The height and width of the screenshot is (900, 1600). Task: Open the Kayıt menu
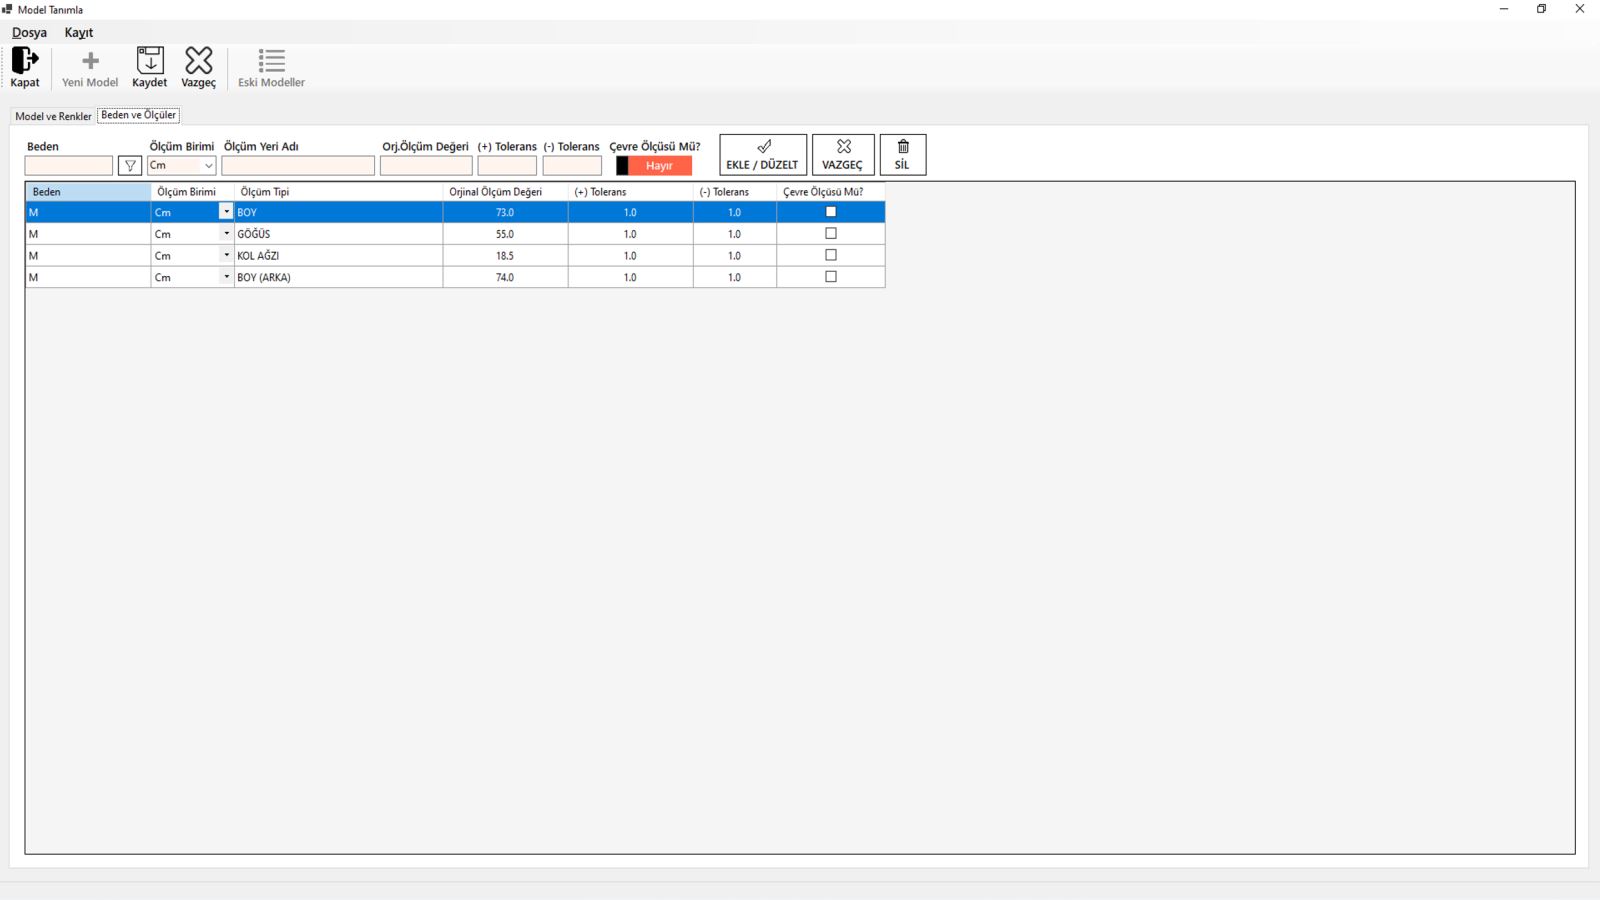pos(79,33)
